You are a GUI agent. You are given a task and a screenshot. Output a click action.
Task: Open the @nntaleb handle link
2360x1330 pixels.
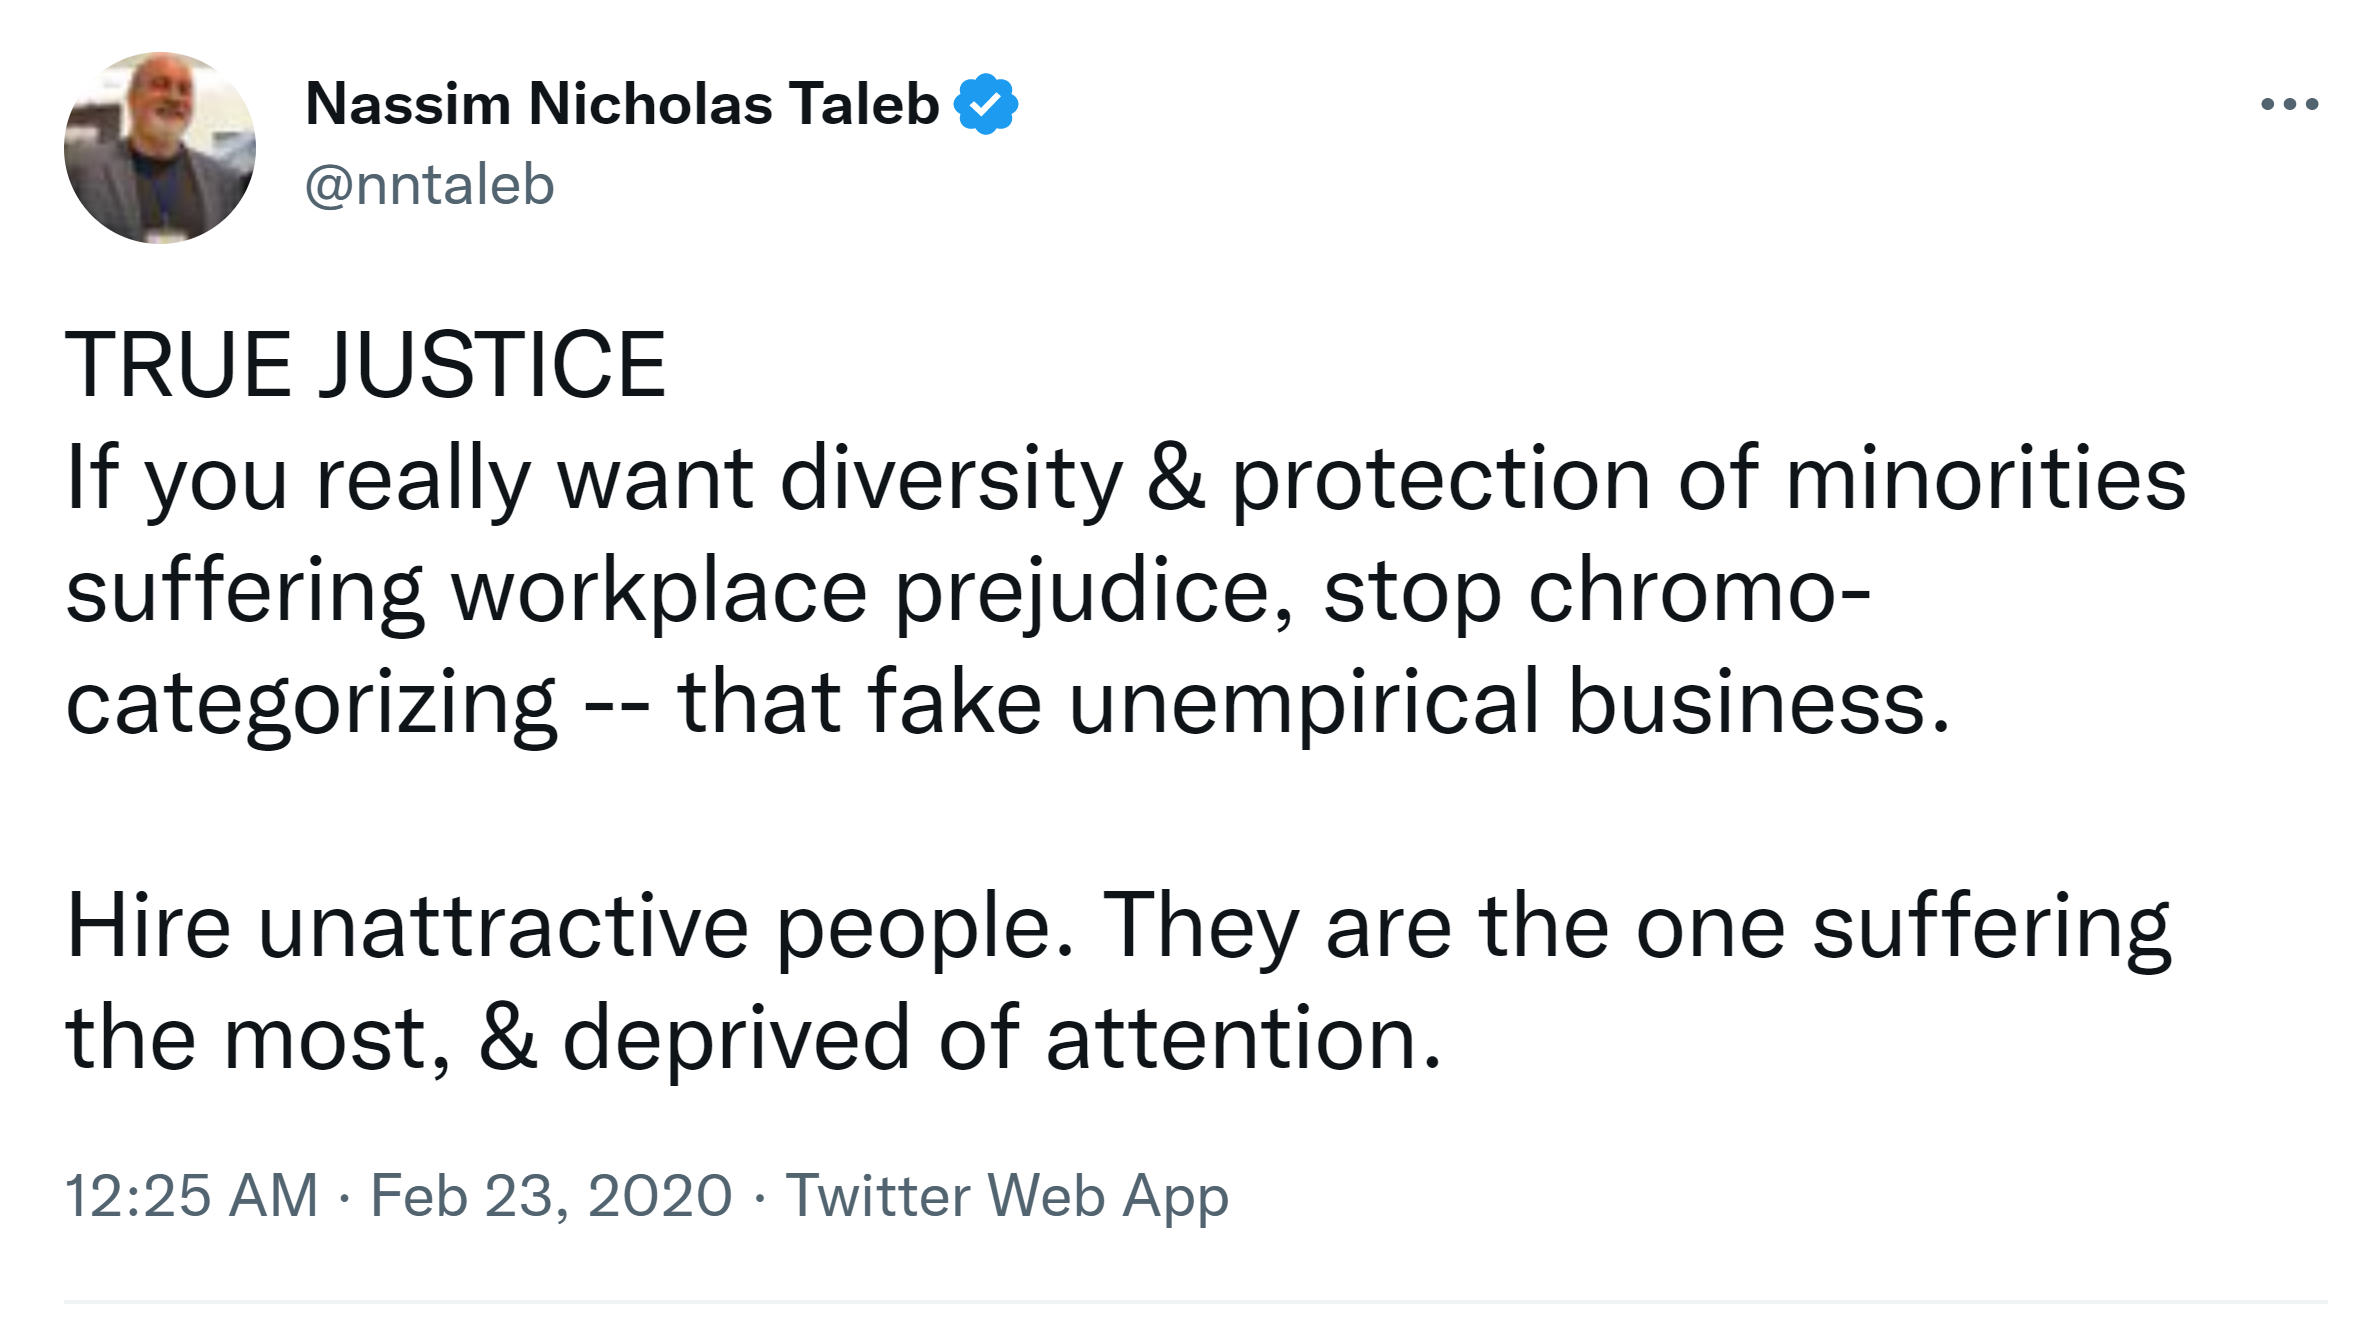429,186
